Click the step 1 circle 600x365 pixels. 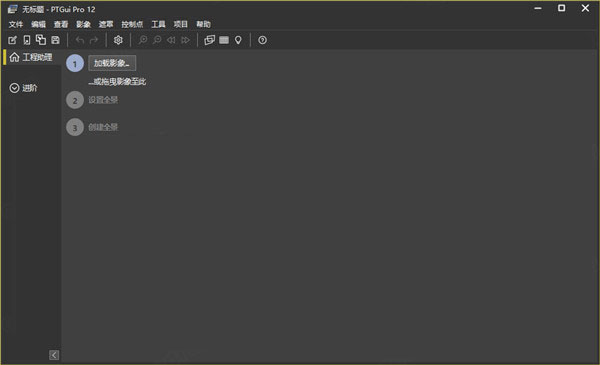(75, 64)
